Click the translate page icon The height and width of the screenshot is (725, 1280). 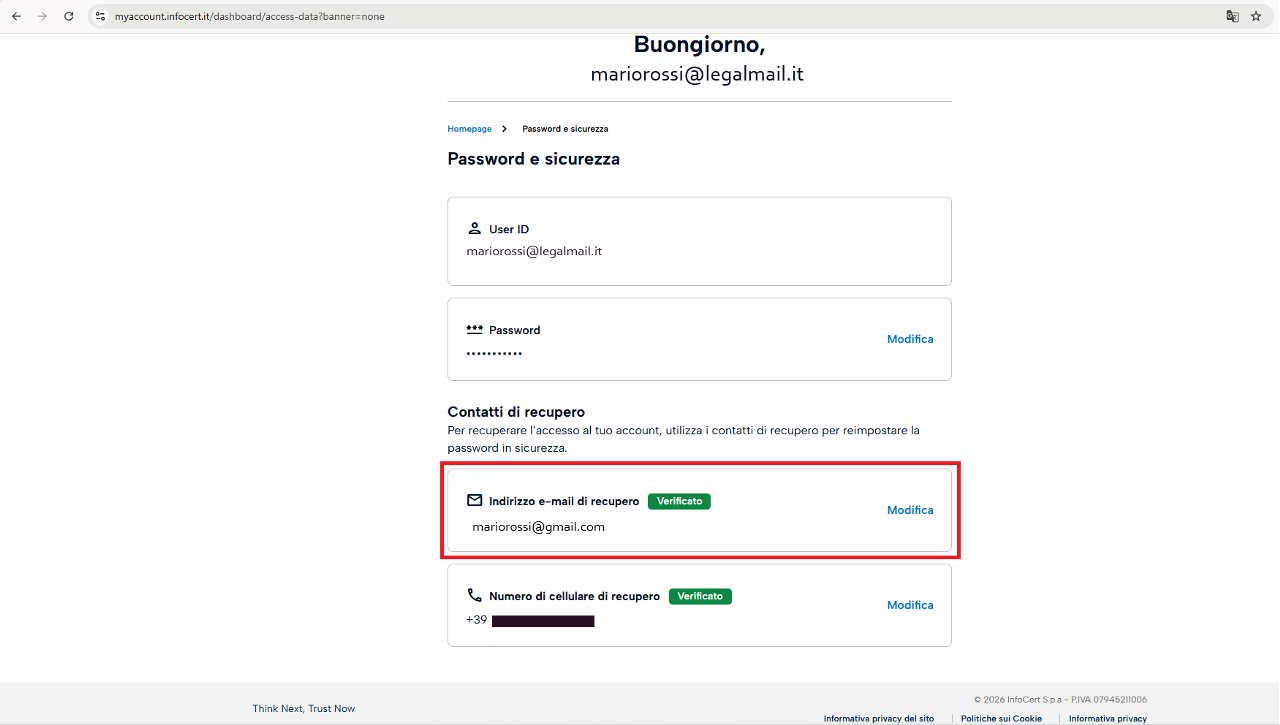pyautogui.click(x=1233, y=16)
